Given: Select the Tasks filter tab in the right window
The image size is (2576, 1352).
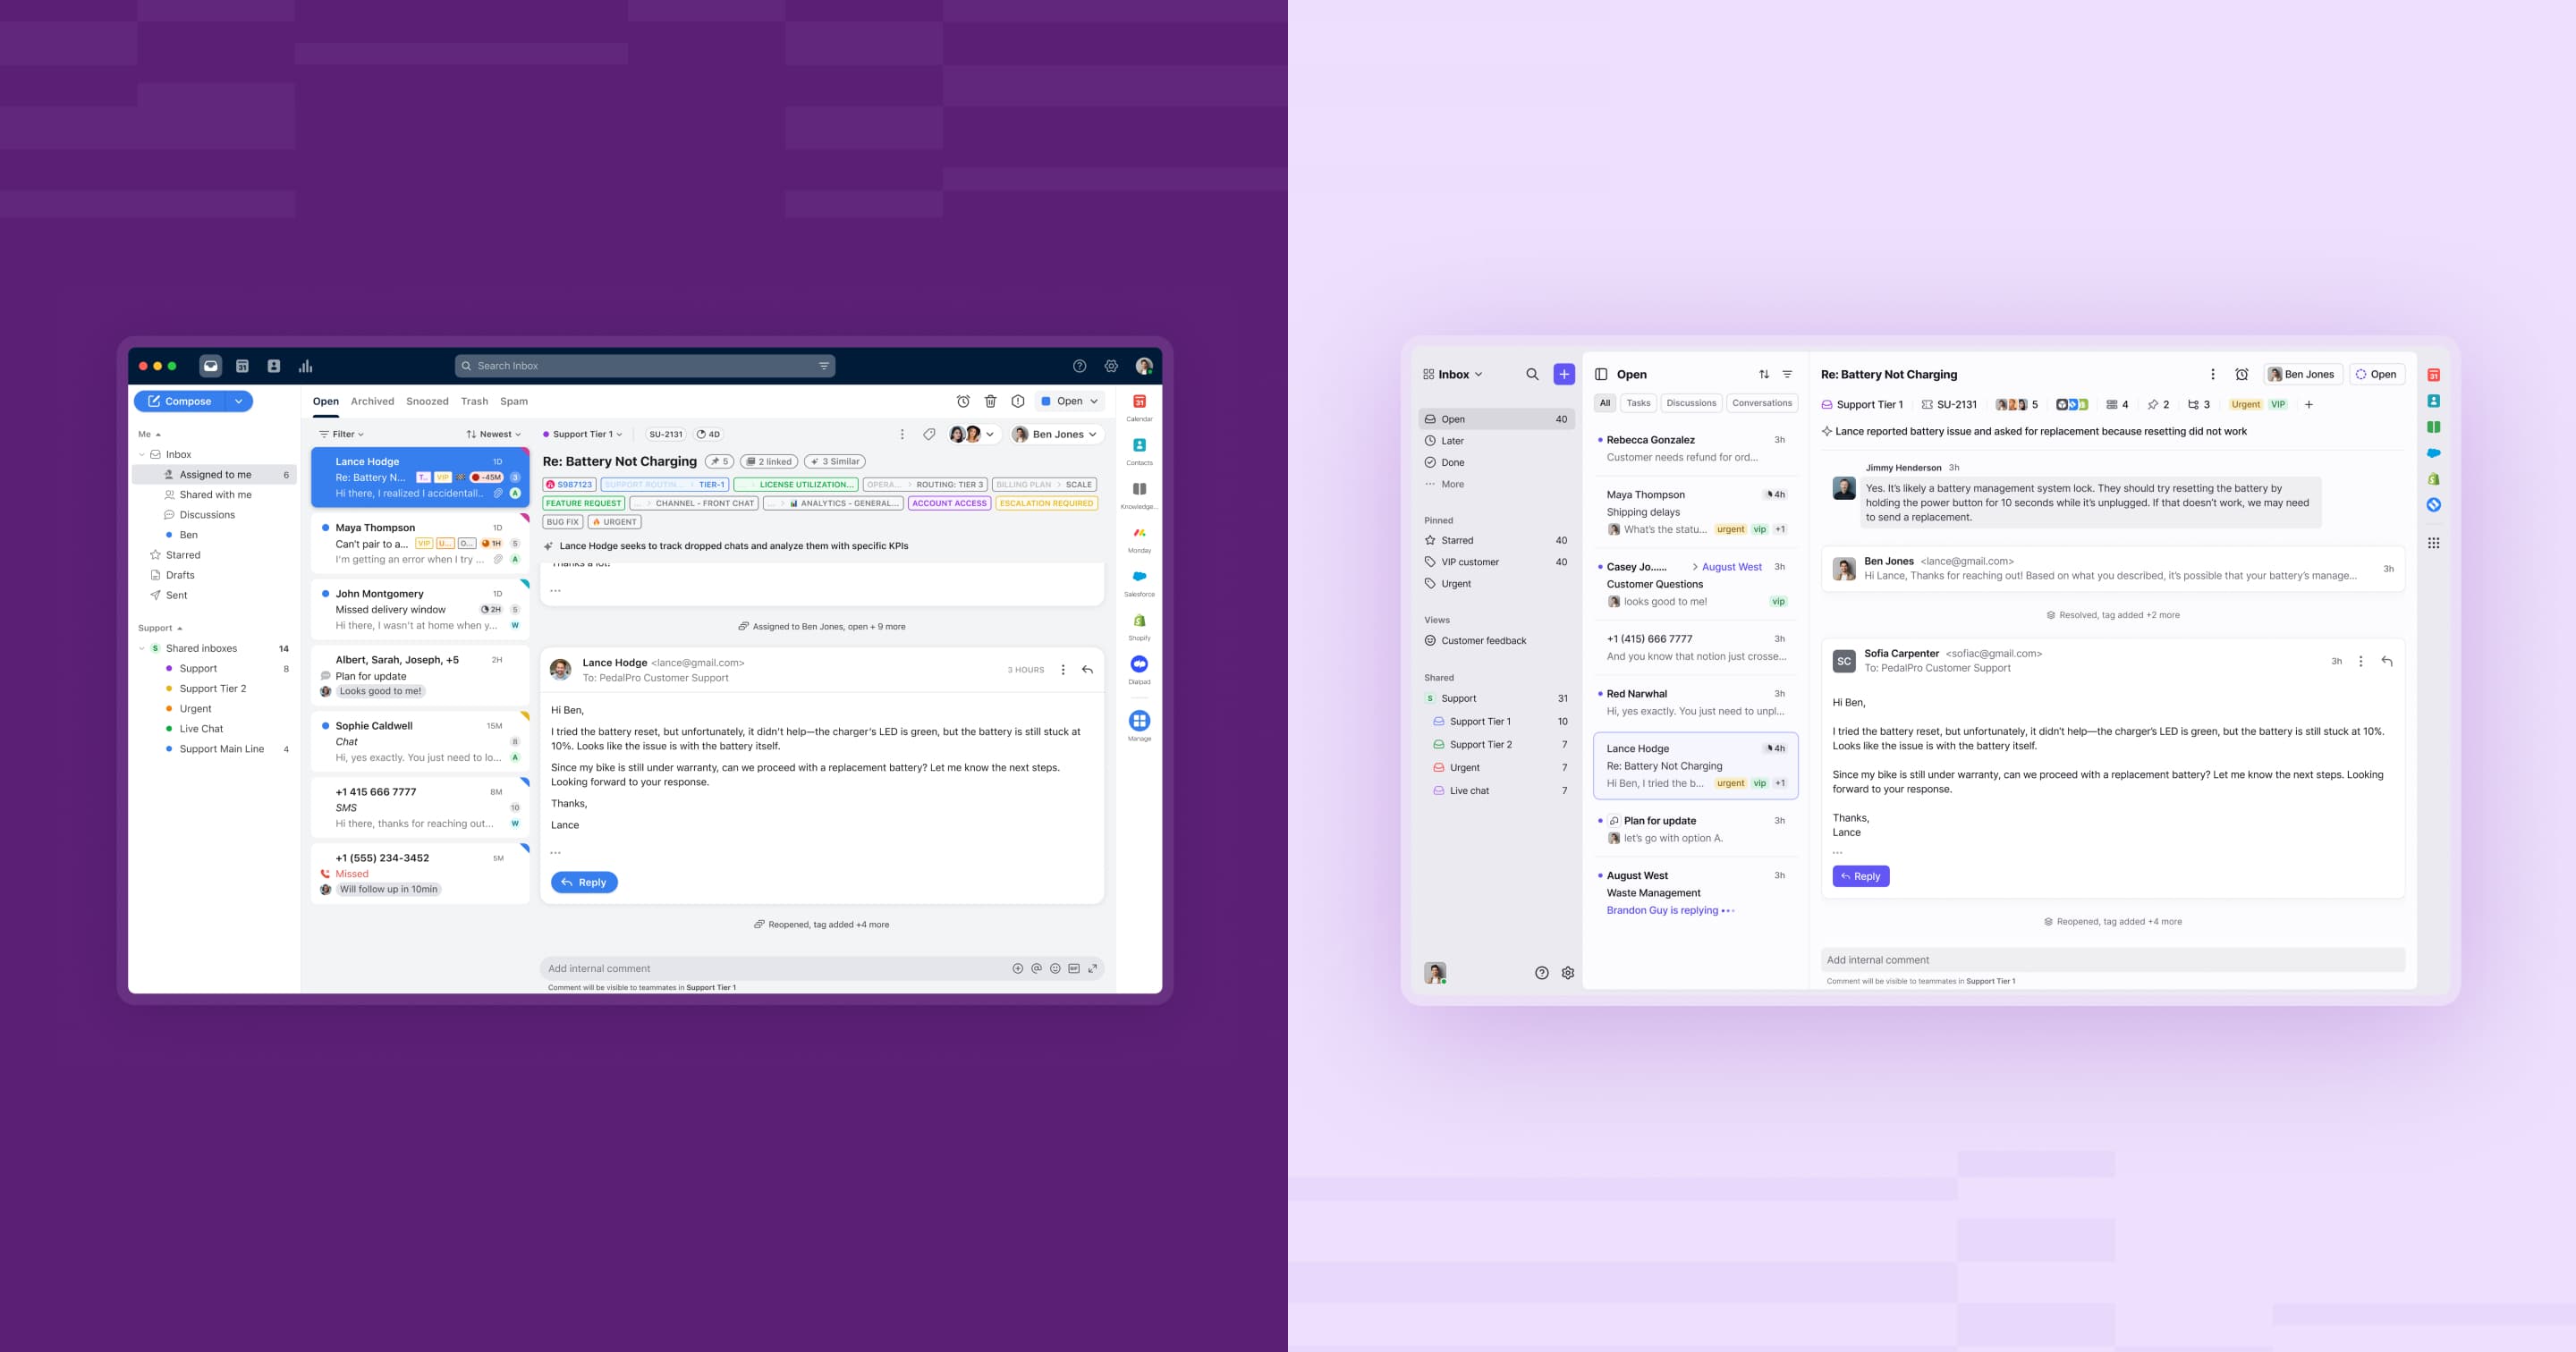Looking at the screenshot, I should (1639, 403).
